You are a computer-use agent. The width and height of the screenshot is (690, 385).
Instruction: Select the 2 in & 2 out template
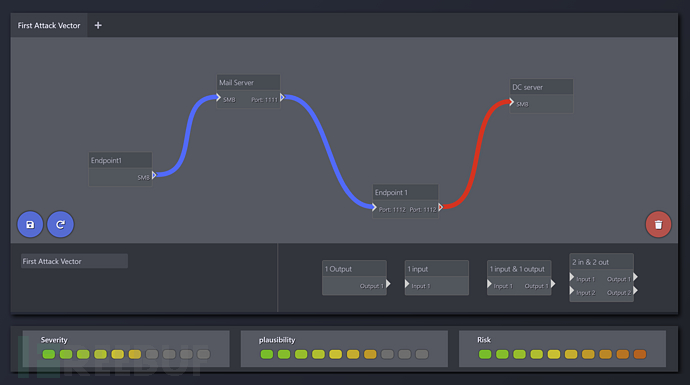(x=602, y=277)
